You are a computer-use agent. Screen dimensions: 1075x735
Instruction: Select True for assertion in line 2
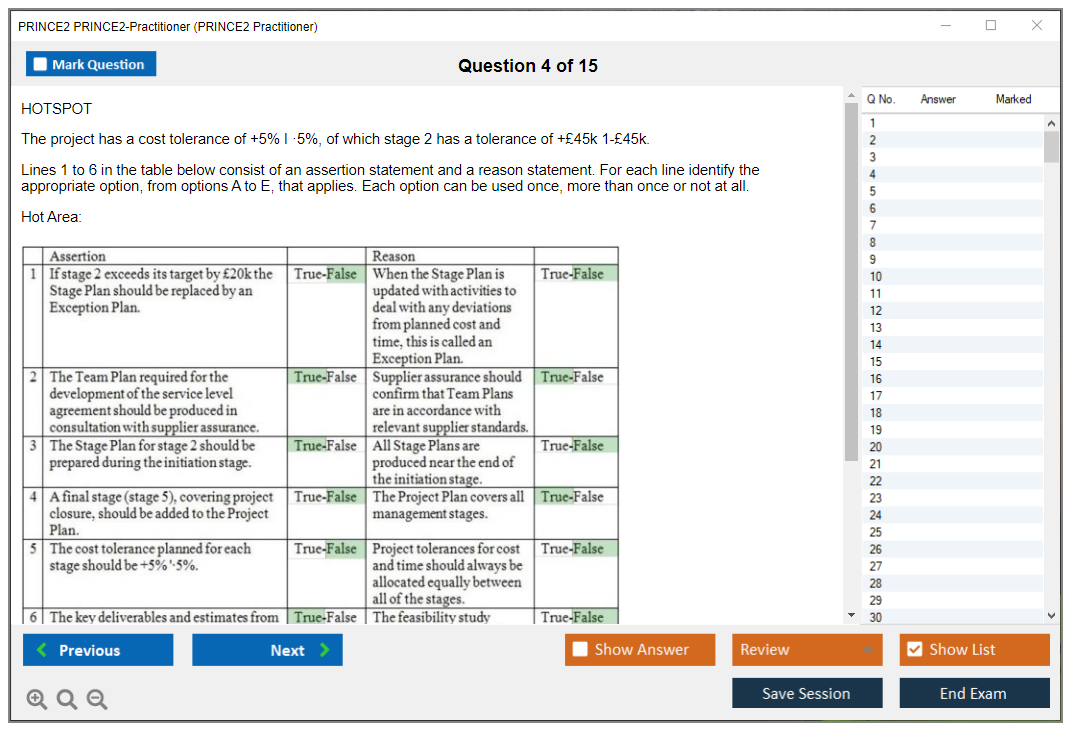point(308,377)
